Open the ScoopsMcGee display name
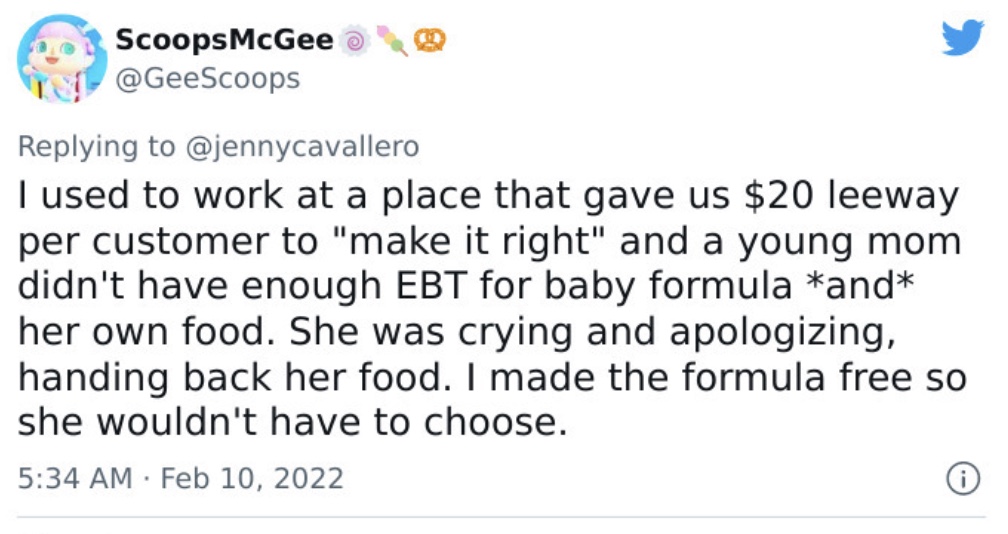1008x534 pixels. [224, 40]
